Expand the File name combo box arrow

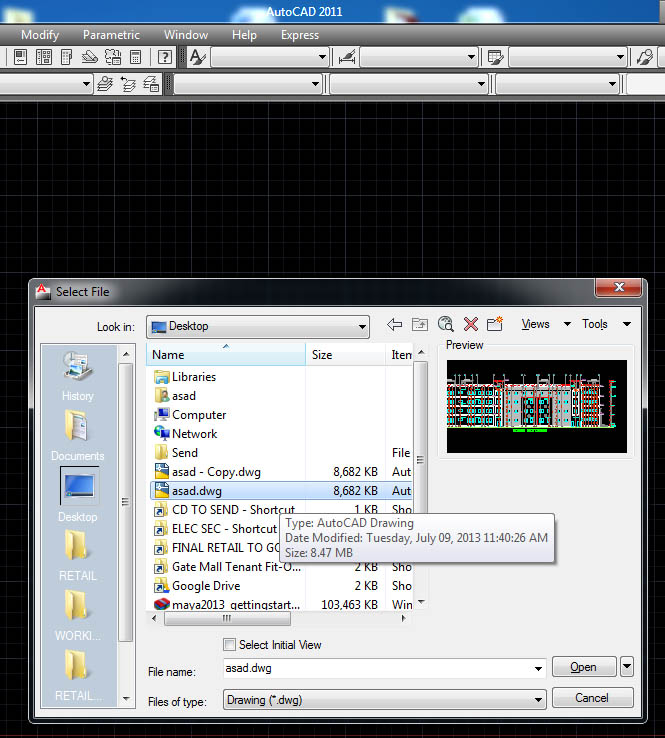538,668
